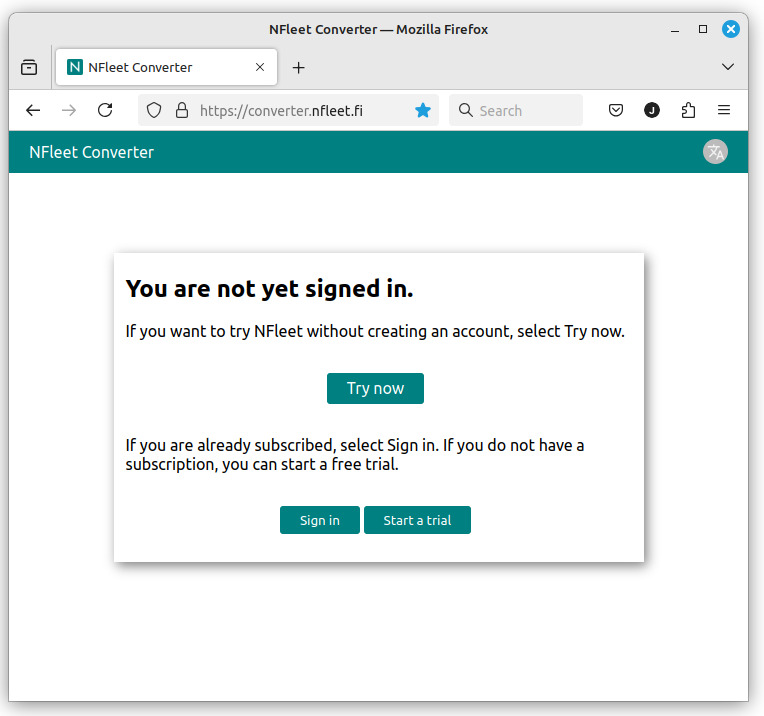Click the 'You are not yet signed in.' heading
The image size is (764, 716).
coord(269,289)
